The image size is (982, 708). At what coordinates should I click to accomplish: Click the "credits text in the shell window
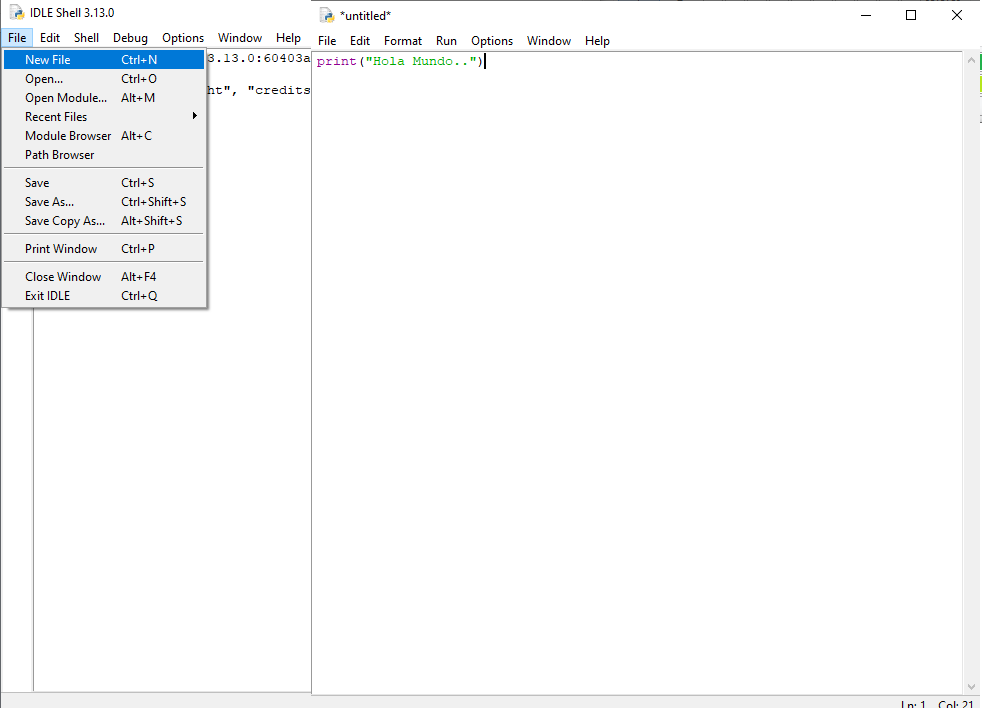coord(279,90)
